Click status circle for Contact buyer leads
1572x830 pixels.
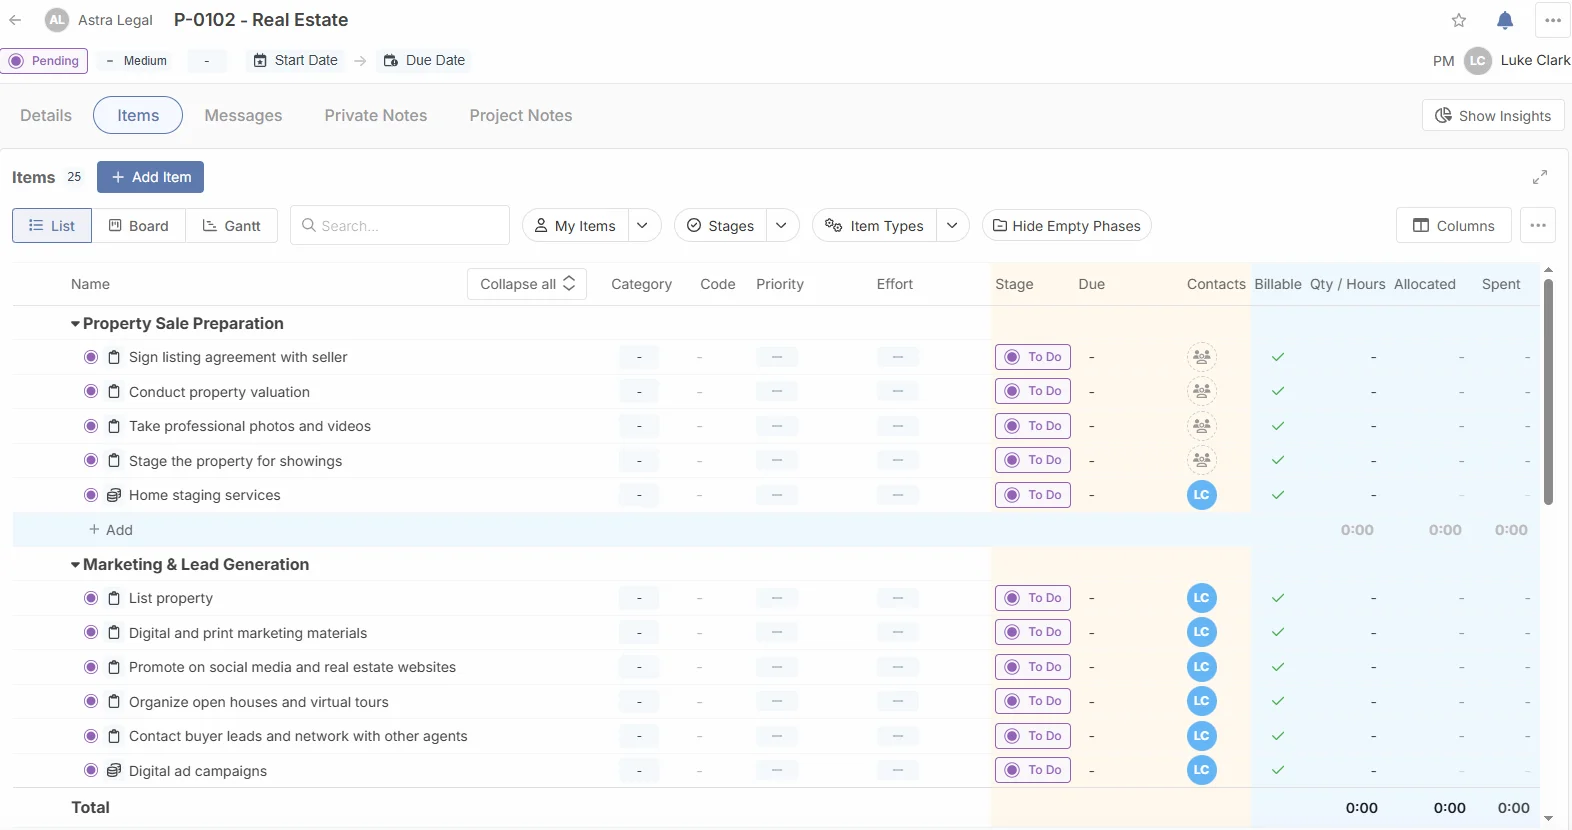(x=91, y=736)
